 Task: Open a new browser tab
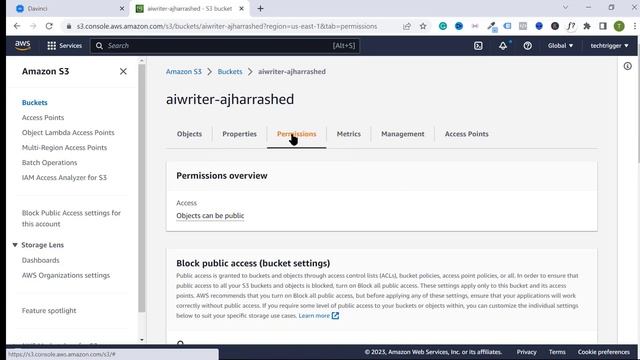[260, 9]
